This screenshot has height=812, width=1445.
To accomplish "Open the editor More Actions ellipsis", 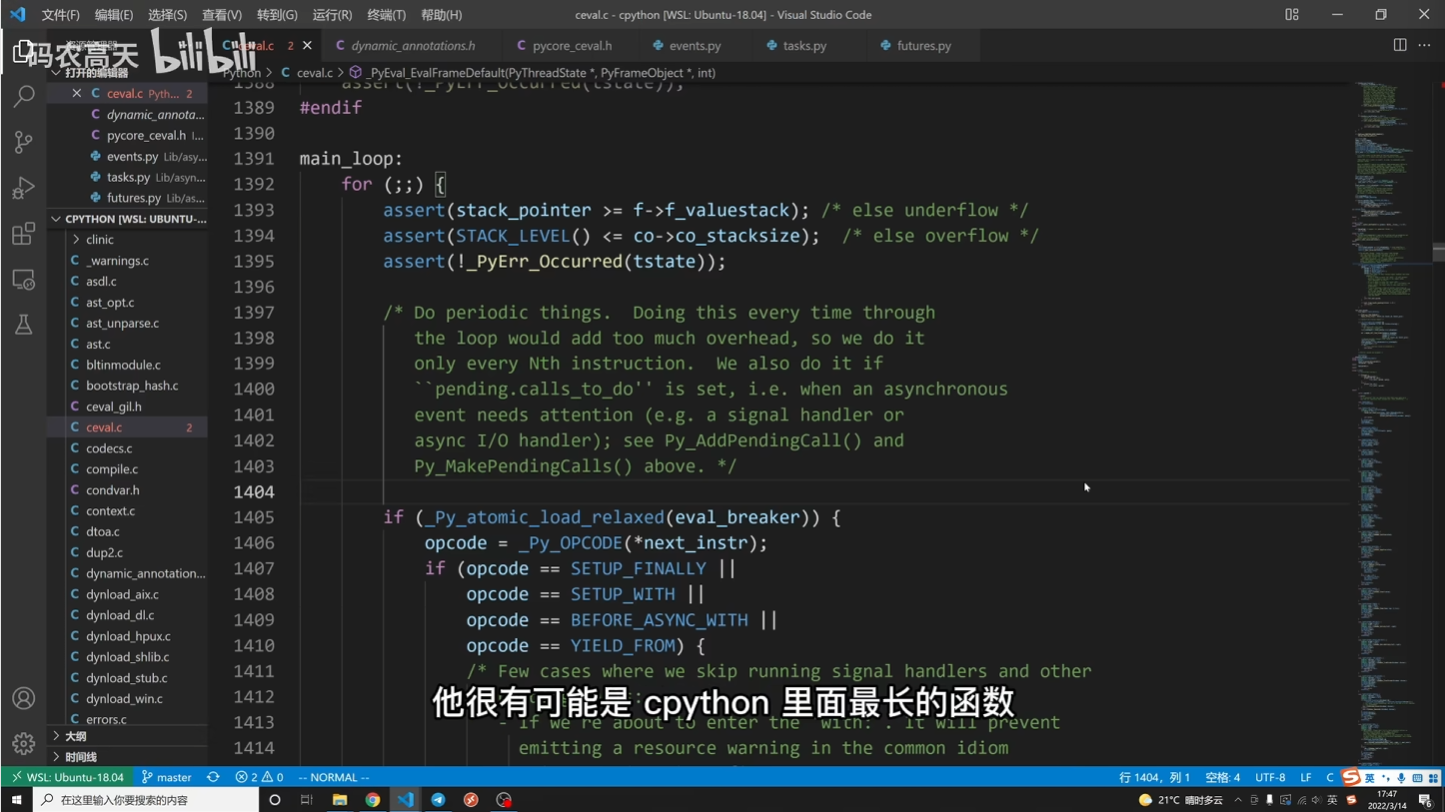I will (1425, 46).
